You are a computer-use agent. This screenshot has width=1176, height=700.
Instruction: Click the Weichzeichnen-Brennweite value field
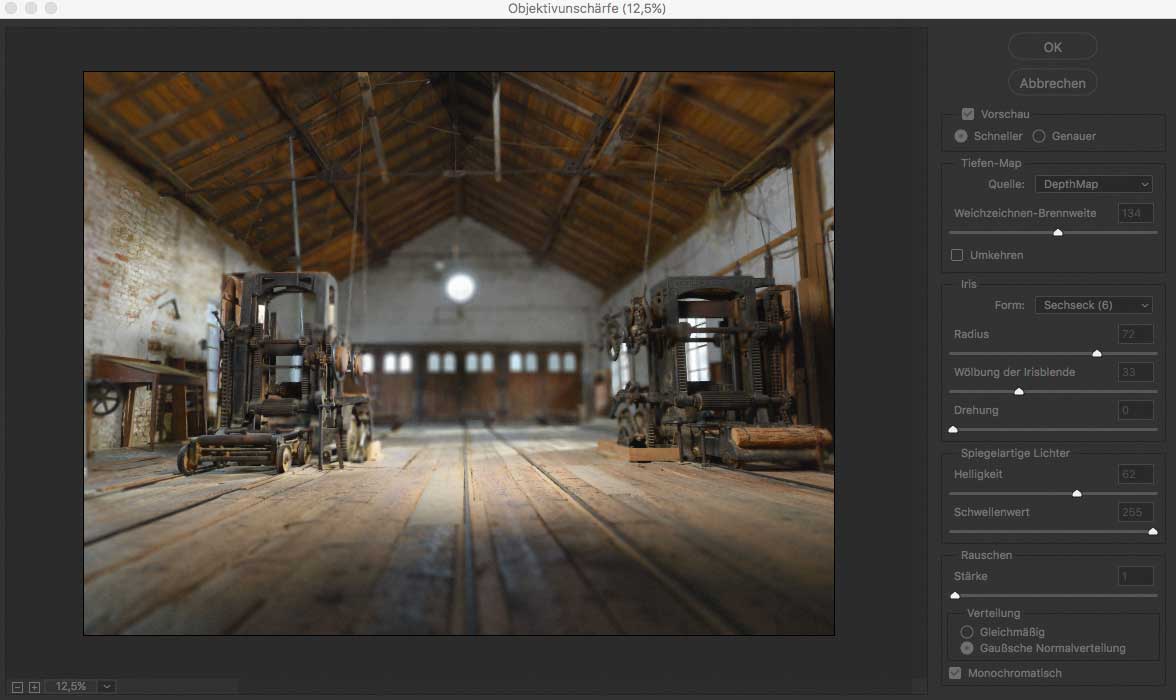click(x=1136, y=213)
